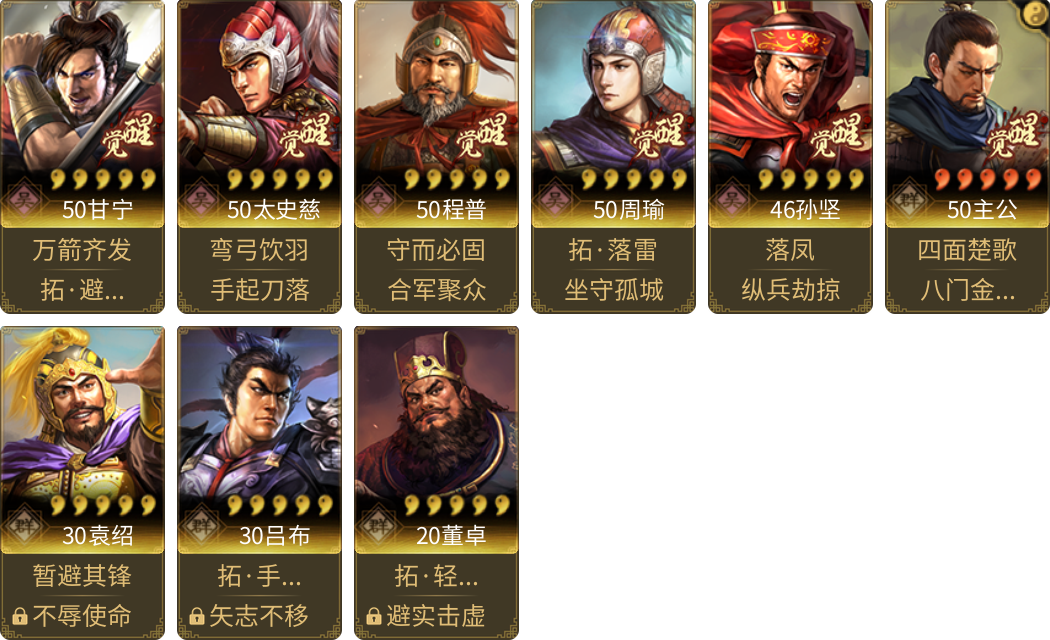Click the lock icon beside 矢志不移

click(197, 616)
